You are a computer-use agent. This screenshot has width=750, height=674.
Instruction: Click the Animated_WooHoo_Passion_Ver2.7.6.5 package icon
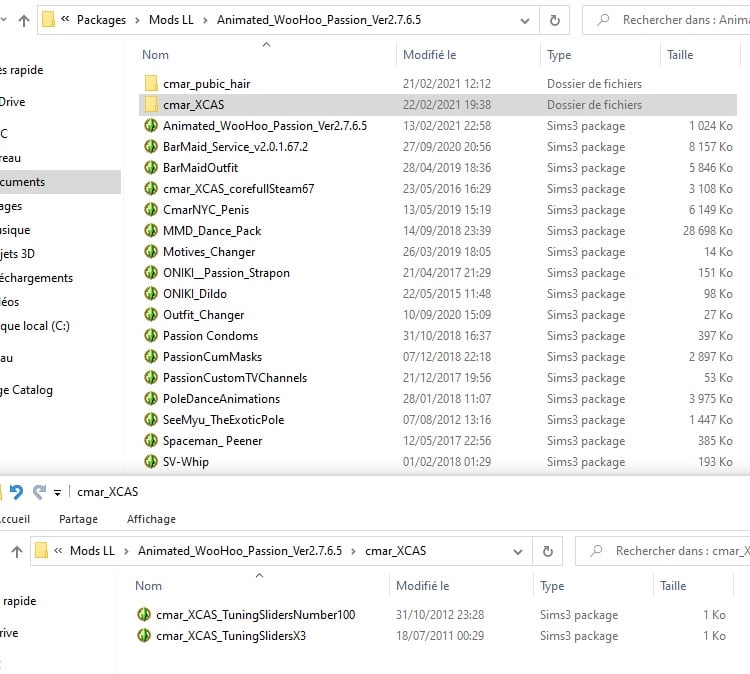(151, 126)
